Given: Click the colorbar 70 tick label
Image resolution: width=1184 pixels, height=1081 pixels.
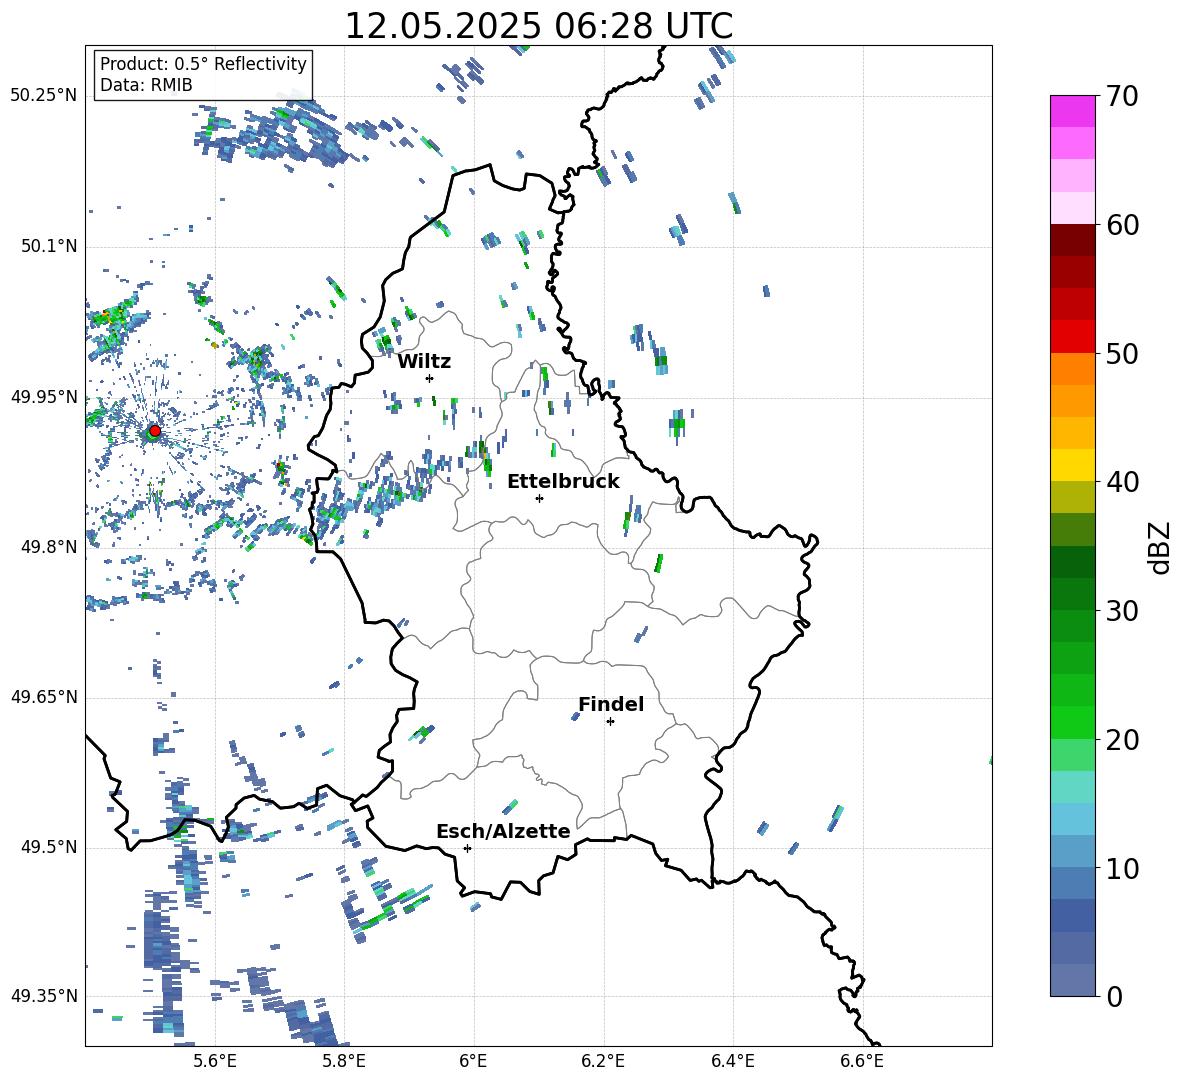Looking at the screenshot, I should point(1122,96).
